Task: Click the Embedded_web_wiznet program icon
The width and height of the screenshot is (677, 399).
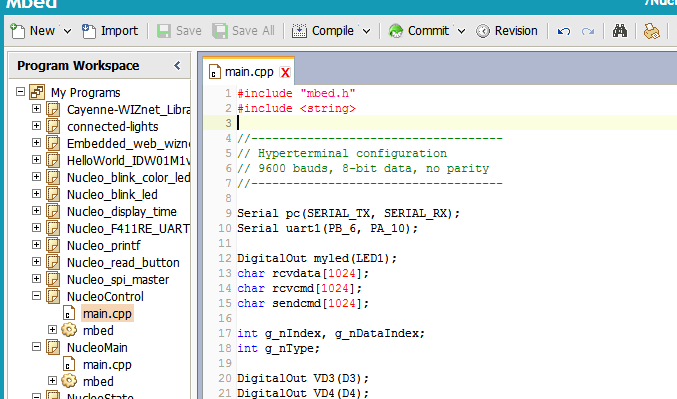Action: (53, 143)
